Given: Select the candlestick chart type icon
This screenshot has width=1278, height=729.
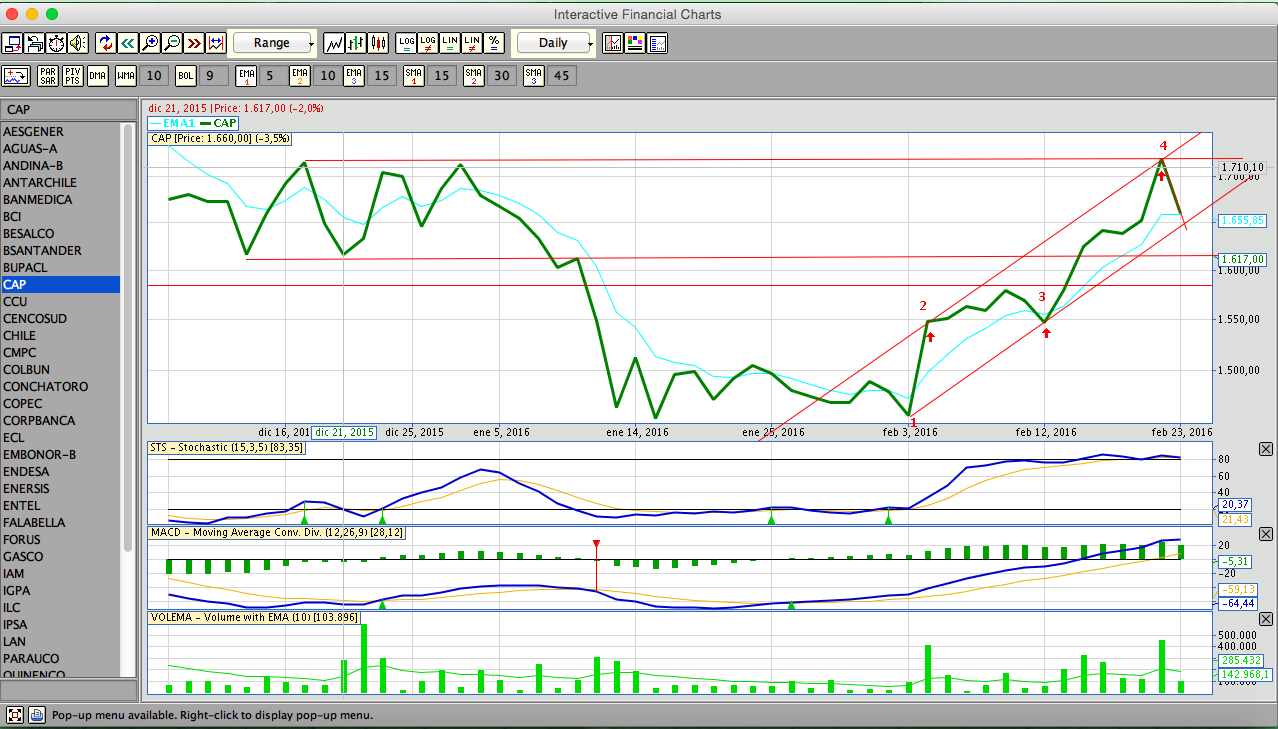Looking at the screenshot, I should click(x=379, y=43).
